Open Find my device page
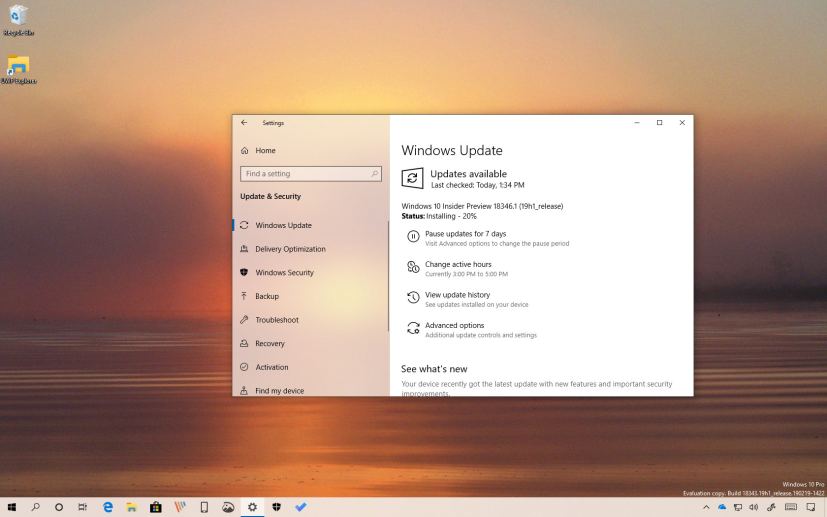 pos(280,391)
